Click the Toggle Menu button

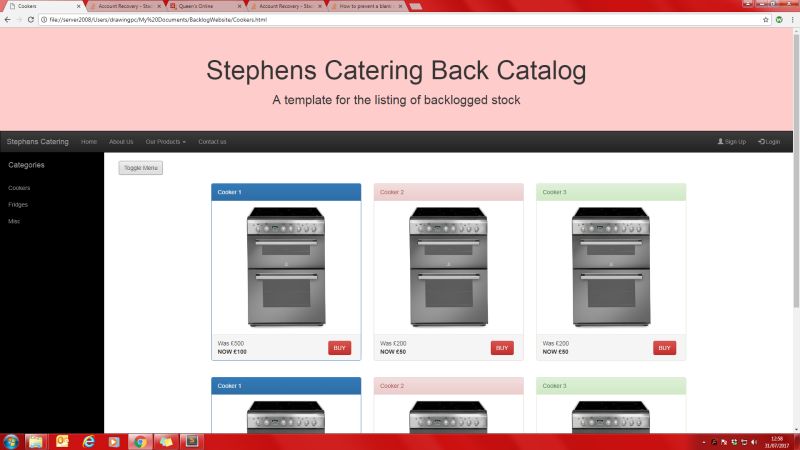(141, 168)
